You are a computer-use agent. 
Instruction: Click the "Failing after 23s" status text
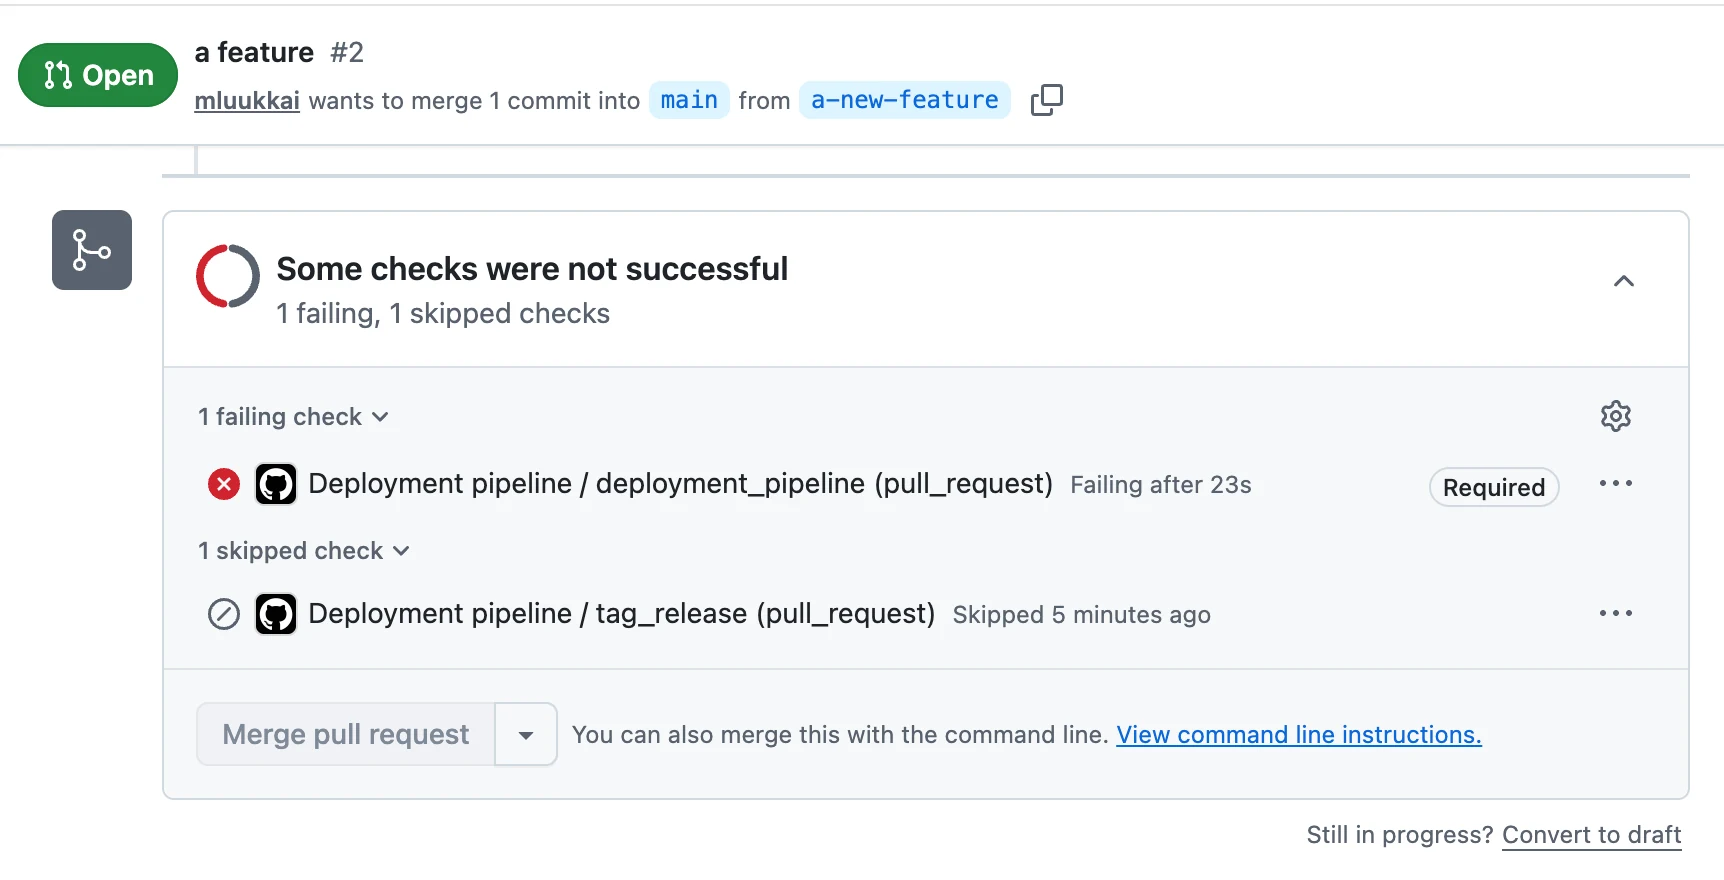point(1161,485)
